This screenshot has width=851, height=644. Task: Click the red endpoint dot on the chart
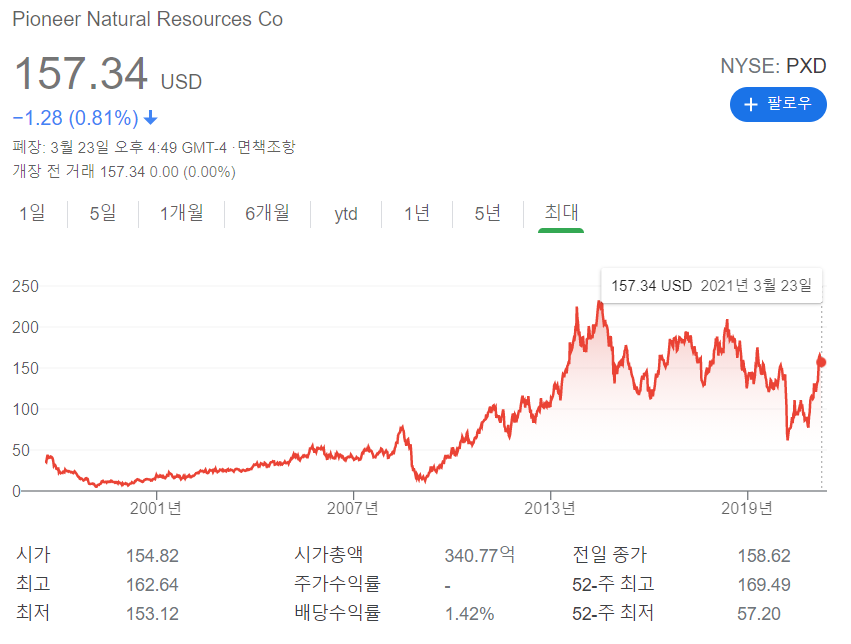[820, 363]
